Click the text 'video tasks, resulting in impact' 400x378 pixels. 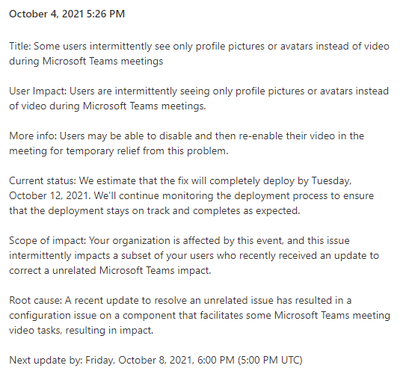tap(81, 330)
